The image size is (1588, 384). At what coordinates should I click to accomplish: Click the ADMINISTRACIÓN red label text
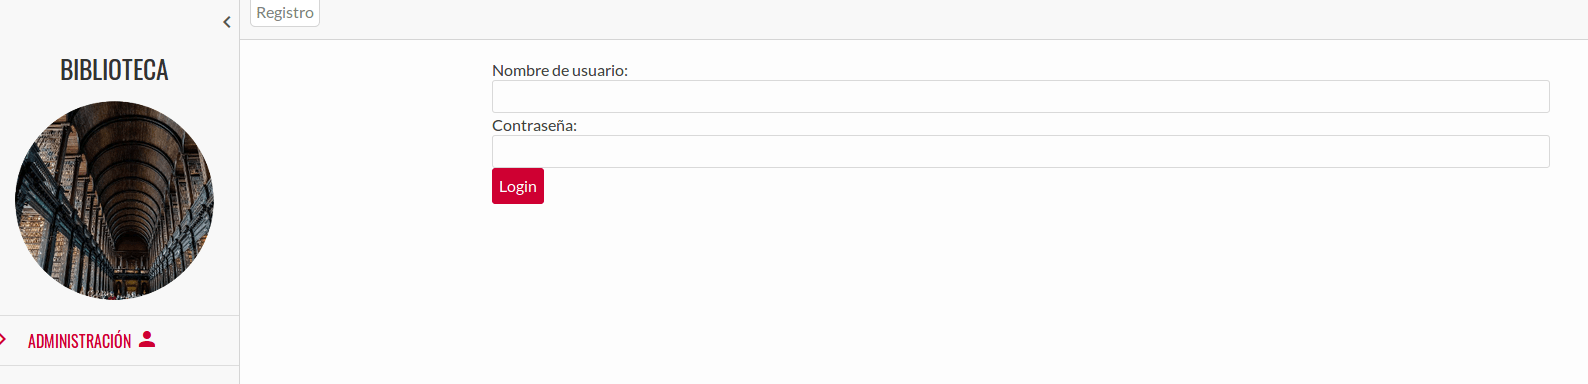point(79,341)
